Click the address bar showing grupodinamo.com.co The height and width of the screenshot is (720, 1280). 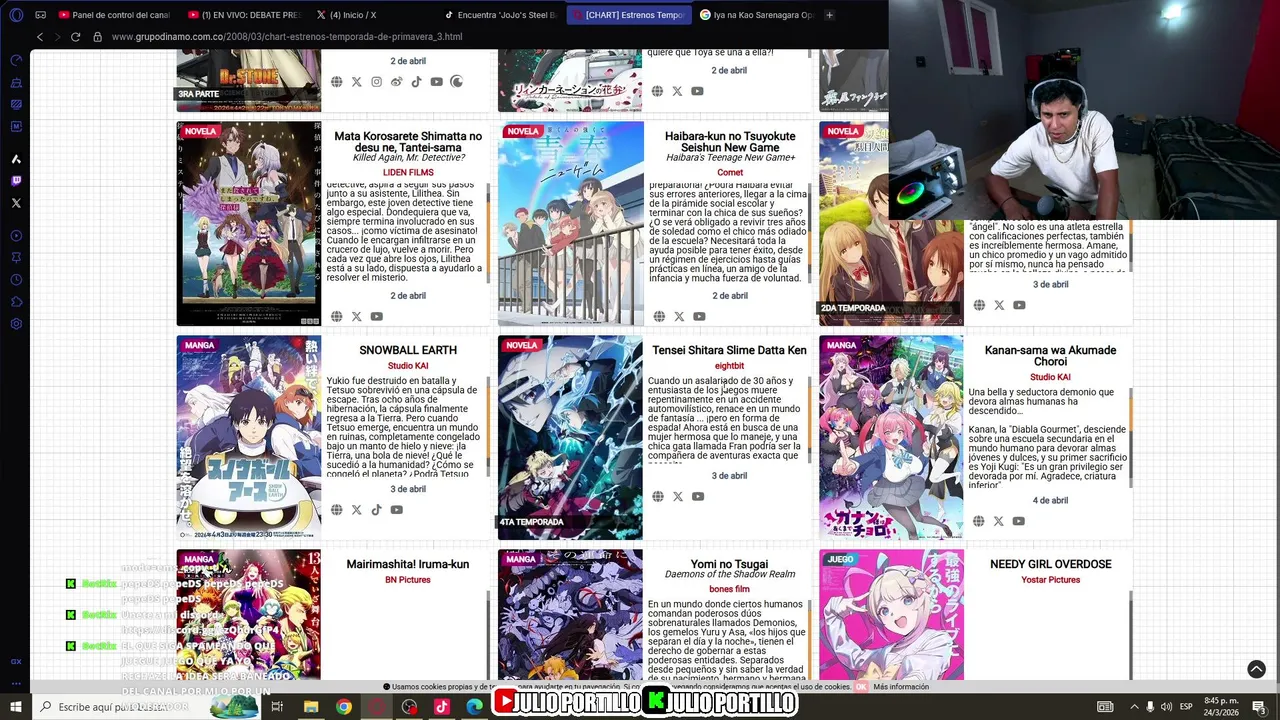[x=287, y=37]
